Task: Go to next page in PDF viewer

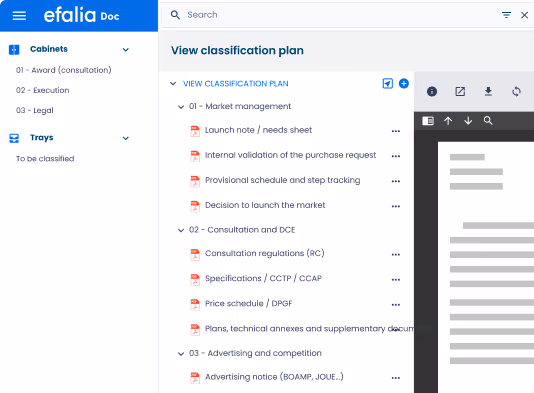Action: (x=468, y=121)
